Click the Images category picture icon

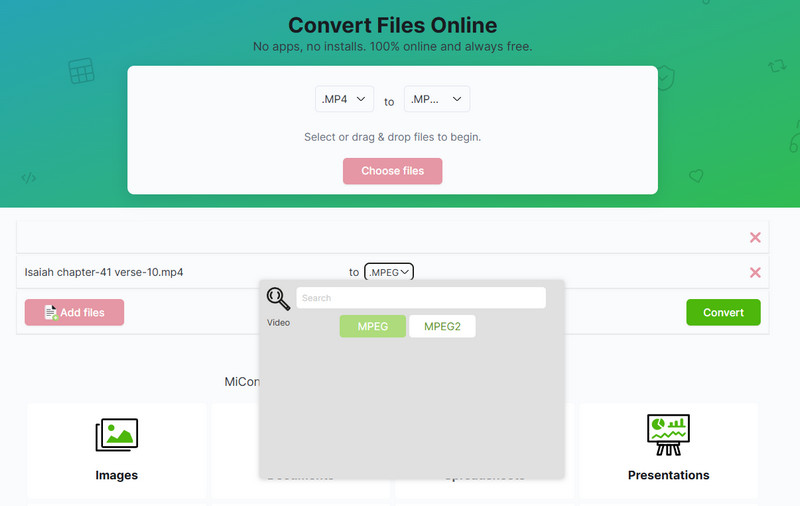pos(116,434)
